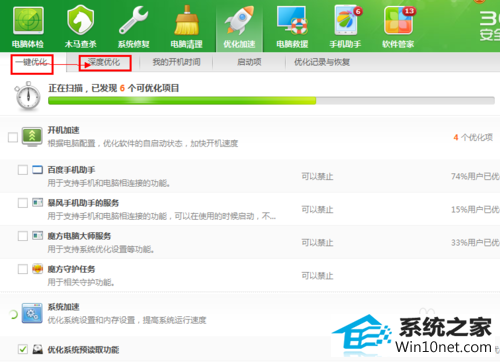500x362 pixels.
Task: Click the 百度手机助手 item name
Action: coord(71,170)
